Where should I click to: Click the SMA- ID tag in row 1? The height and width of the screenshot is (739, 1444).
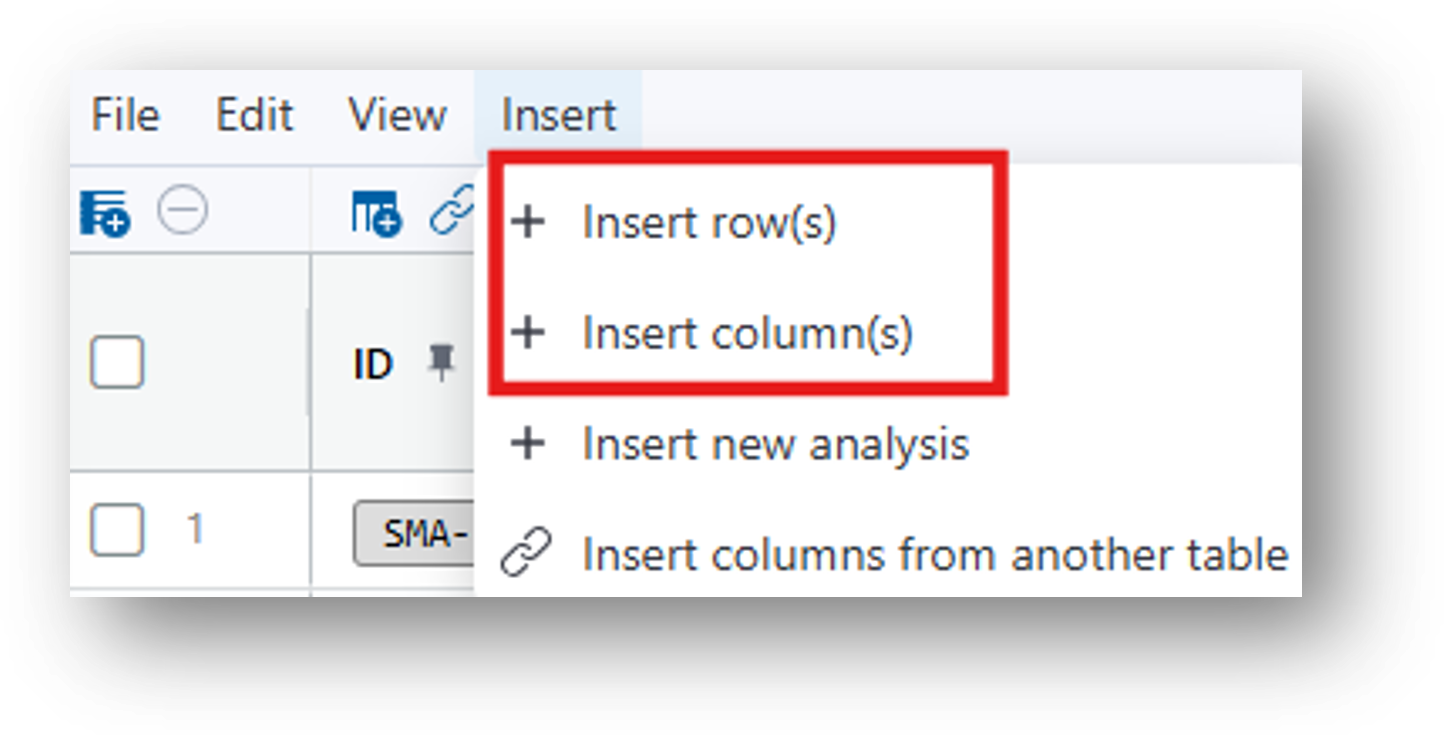414,535
